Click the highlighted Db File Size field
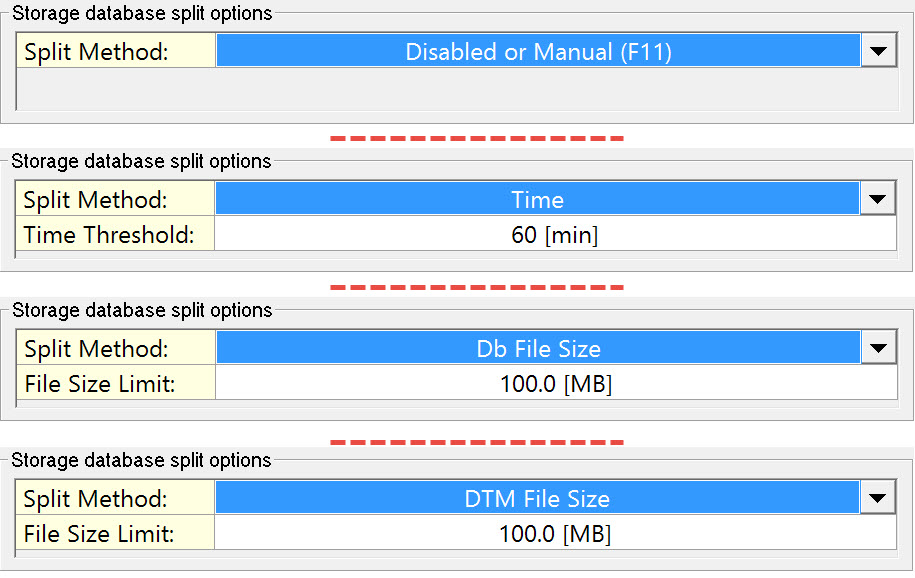Image resolution: width=915 pixels, height=578 pixels. pyautogui.click(x=538, y=349)
